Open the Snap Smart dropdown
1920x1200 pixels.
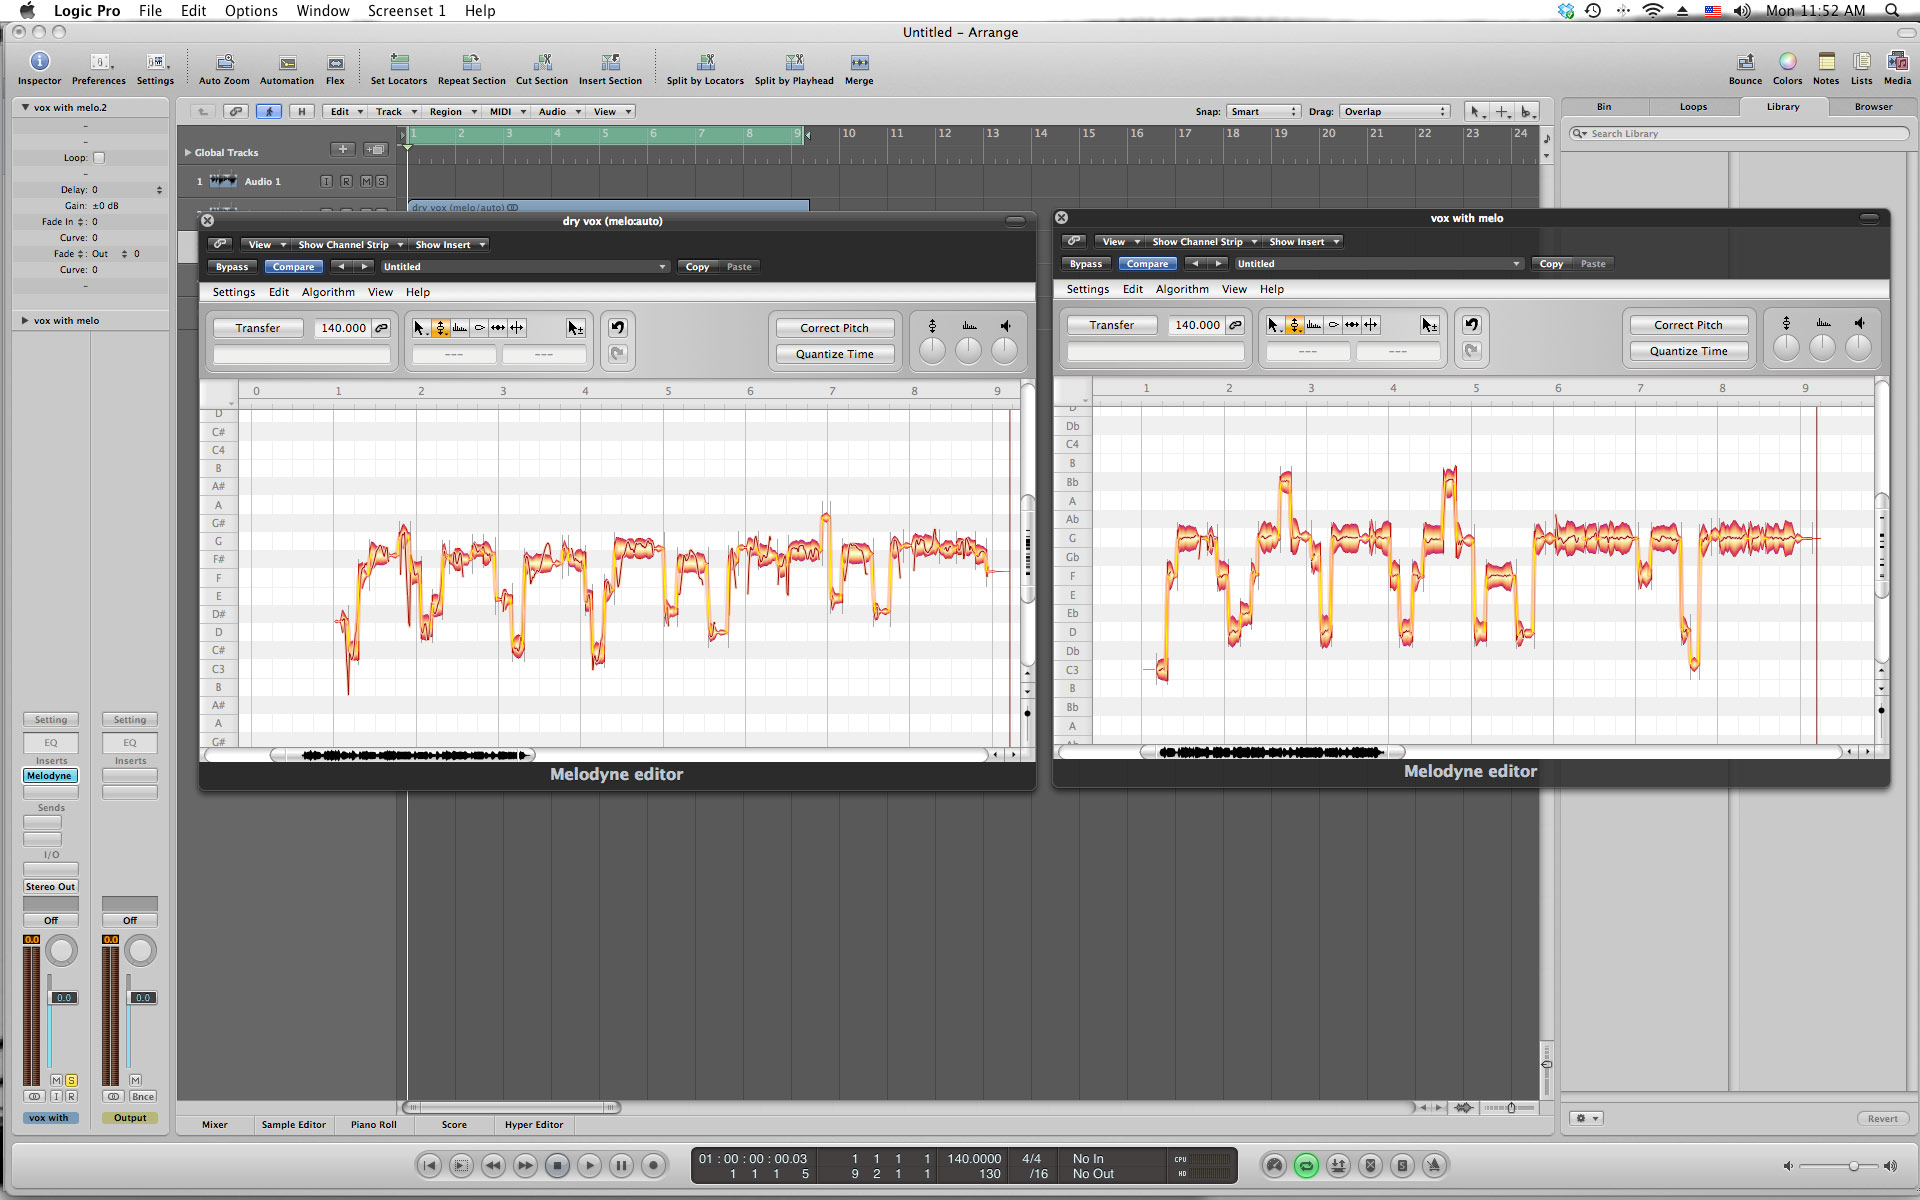point(1264,112)
